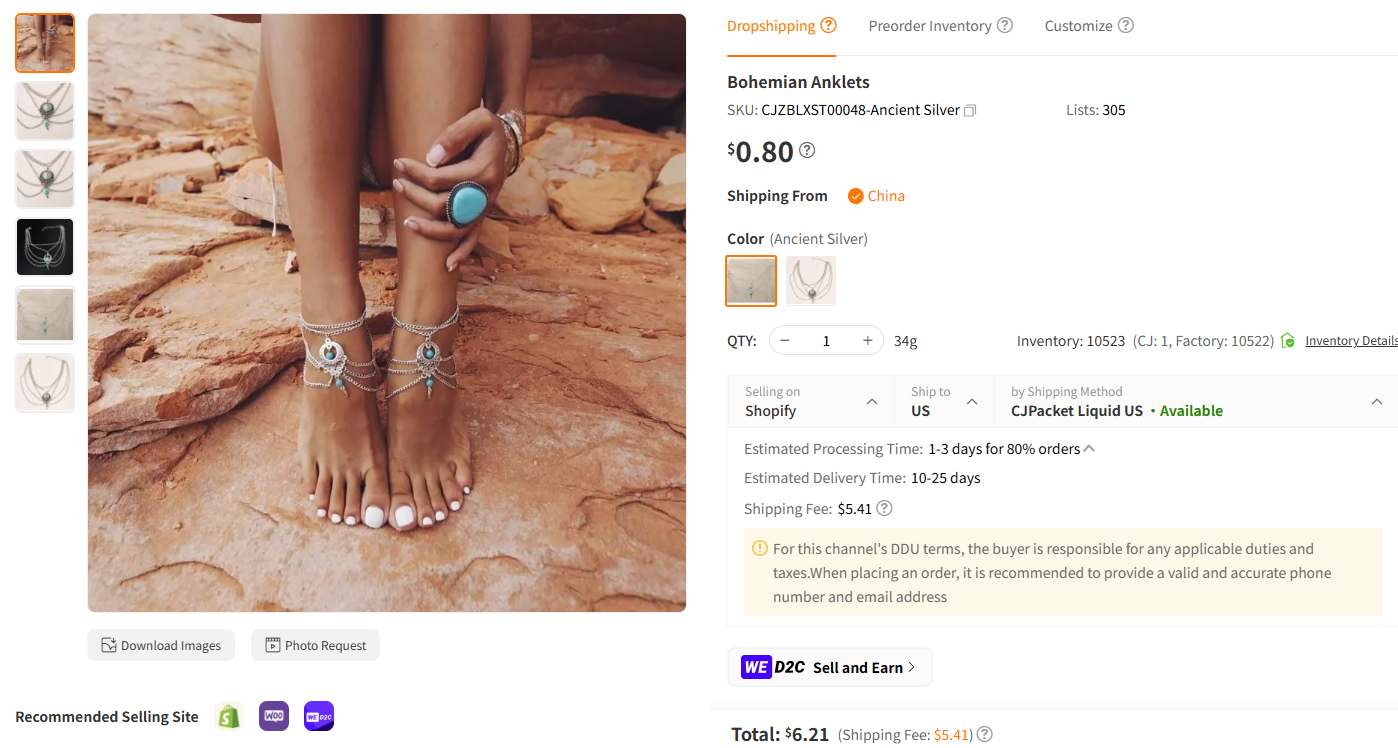This screenshot has width=1398, height=748.
Task: Select the second Ancient Silver color variant
Action: coord(810,281)
